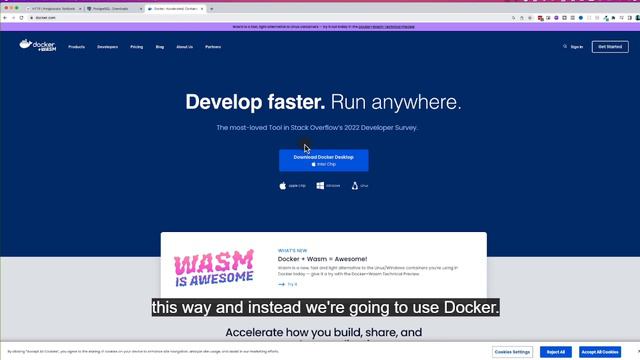Click the docker.com address bar

269,18
